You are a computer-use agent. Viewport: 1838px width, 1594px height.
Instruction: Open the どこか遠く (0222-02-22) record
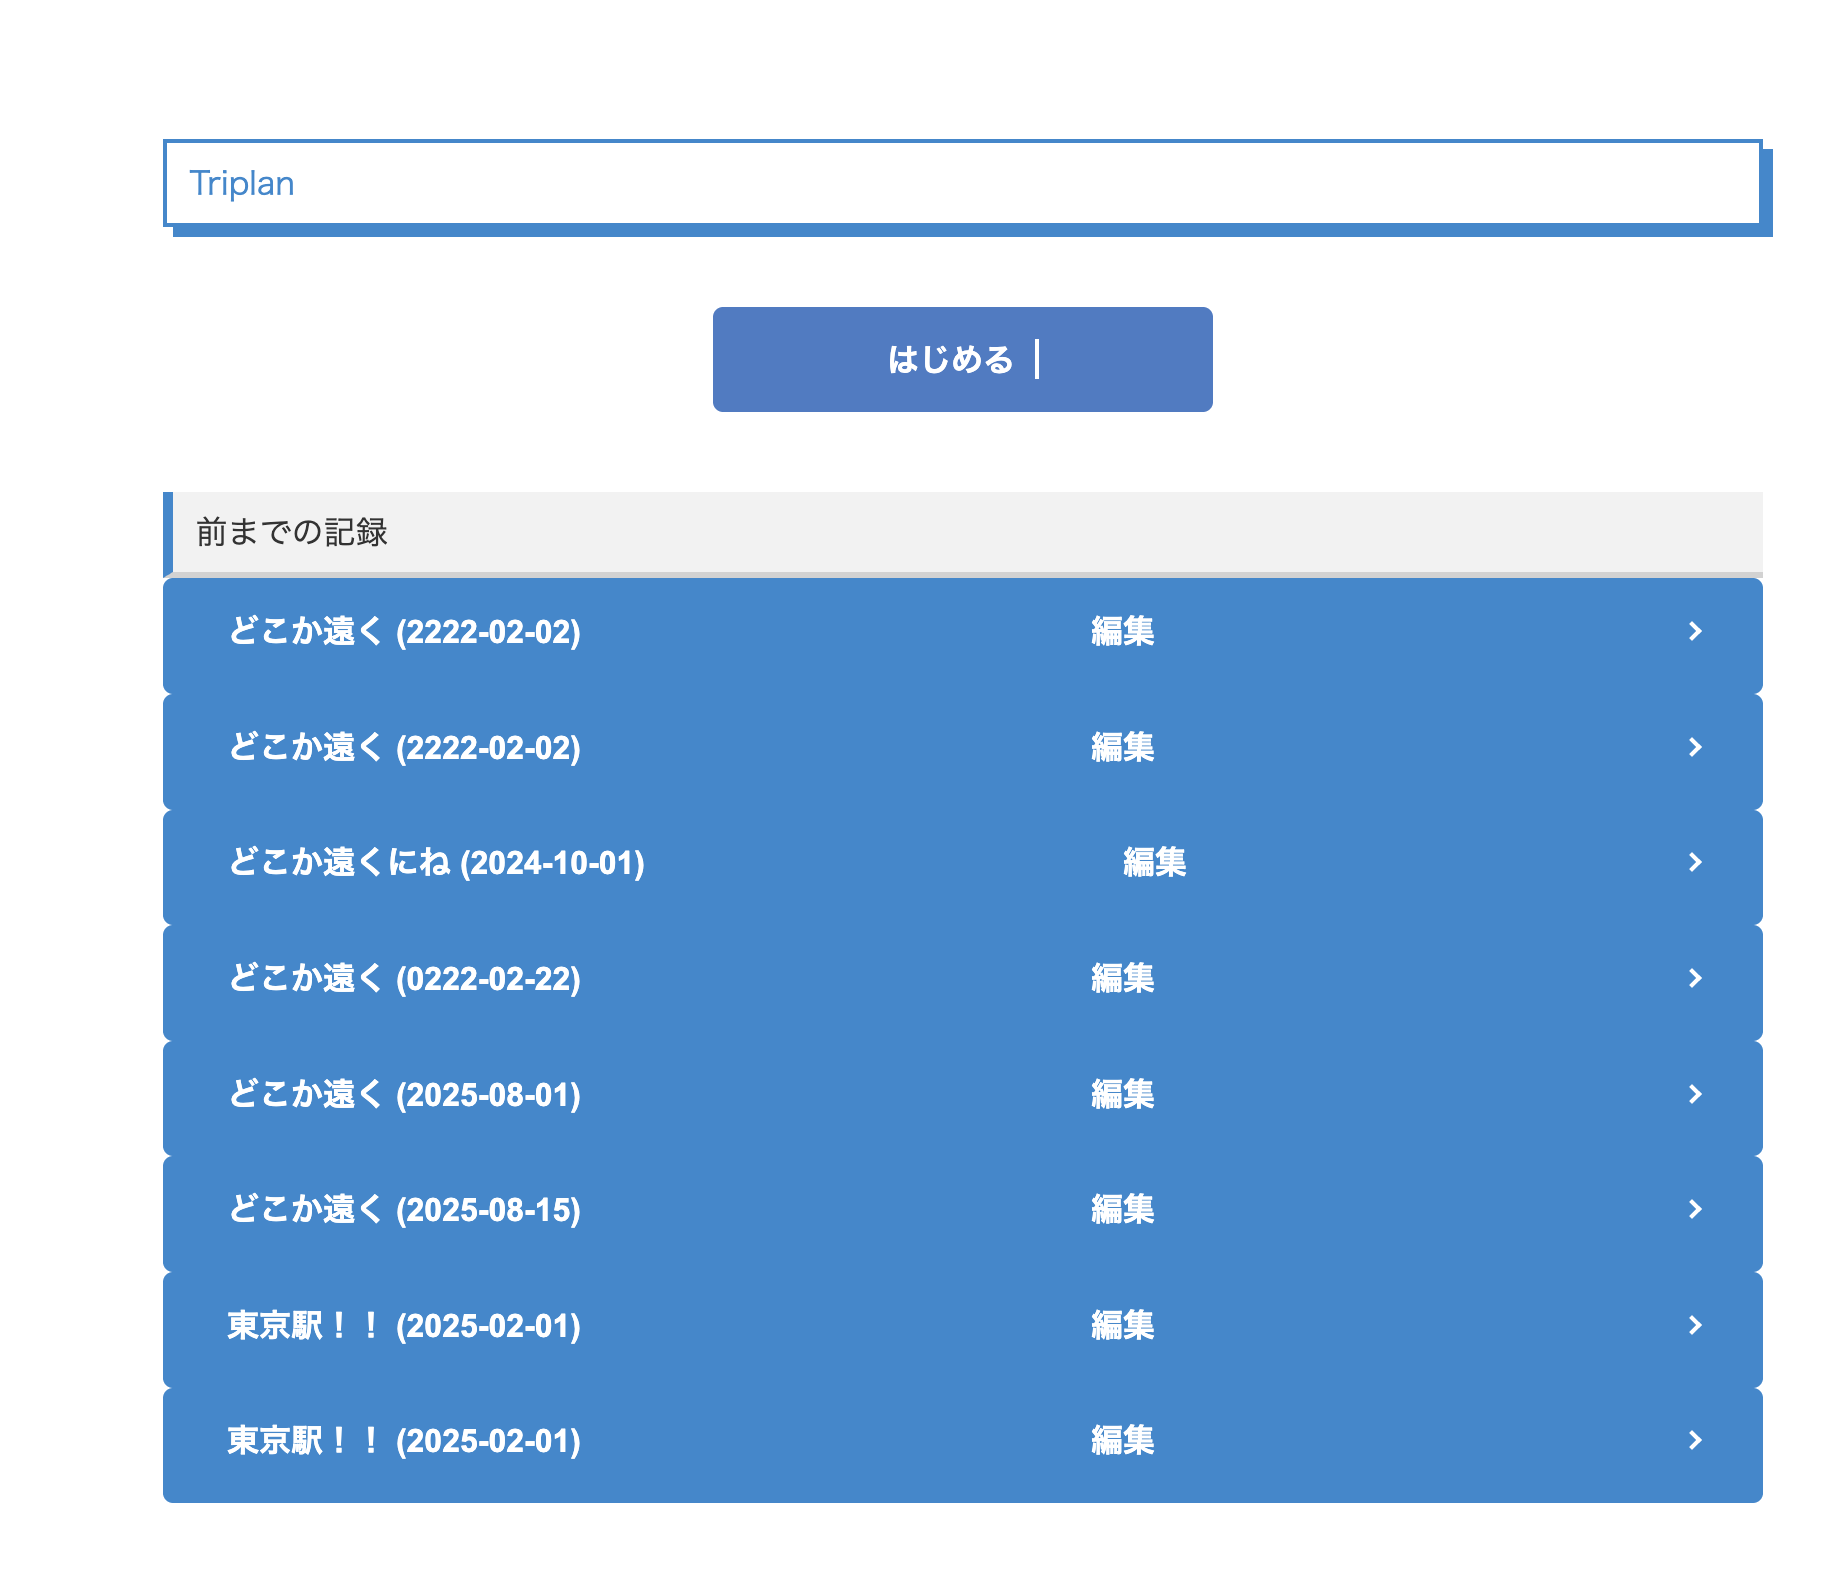404,978
